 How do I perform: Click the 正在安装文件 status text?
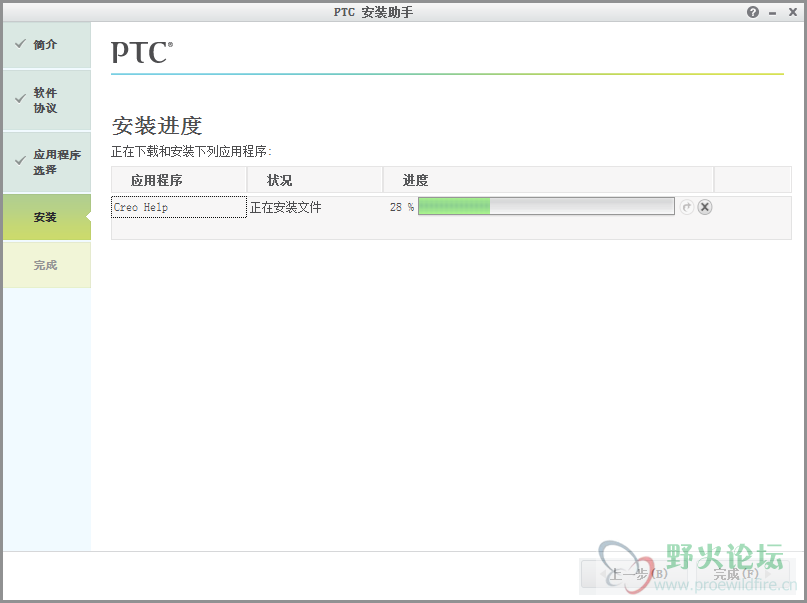pos(286,207)
